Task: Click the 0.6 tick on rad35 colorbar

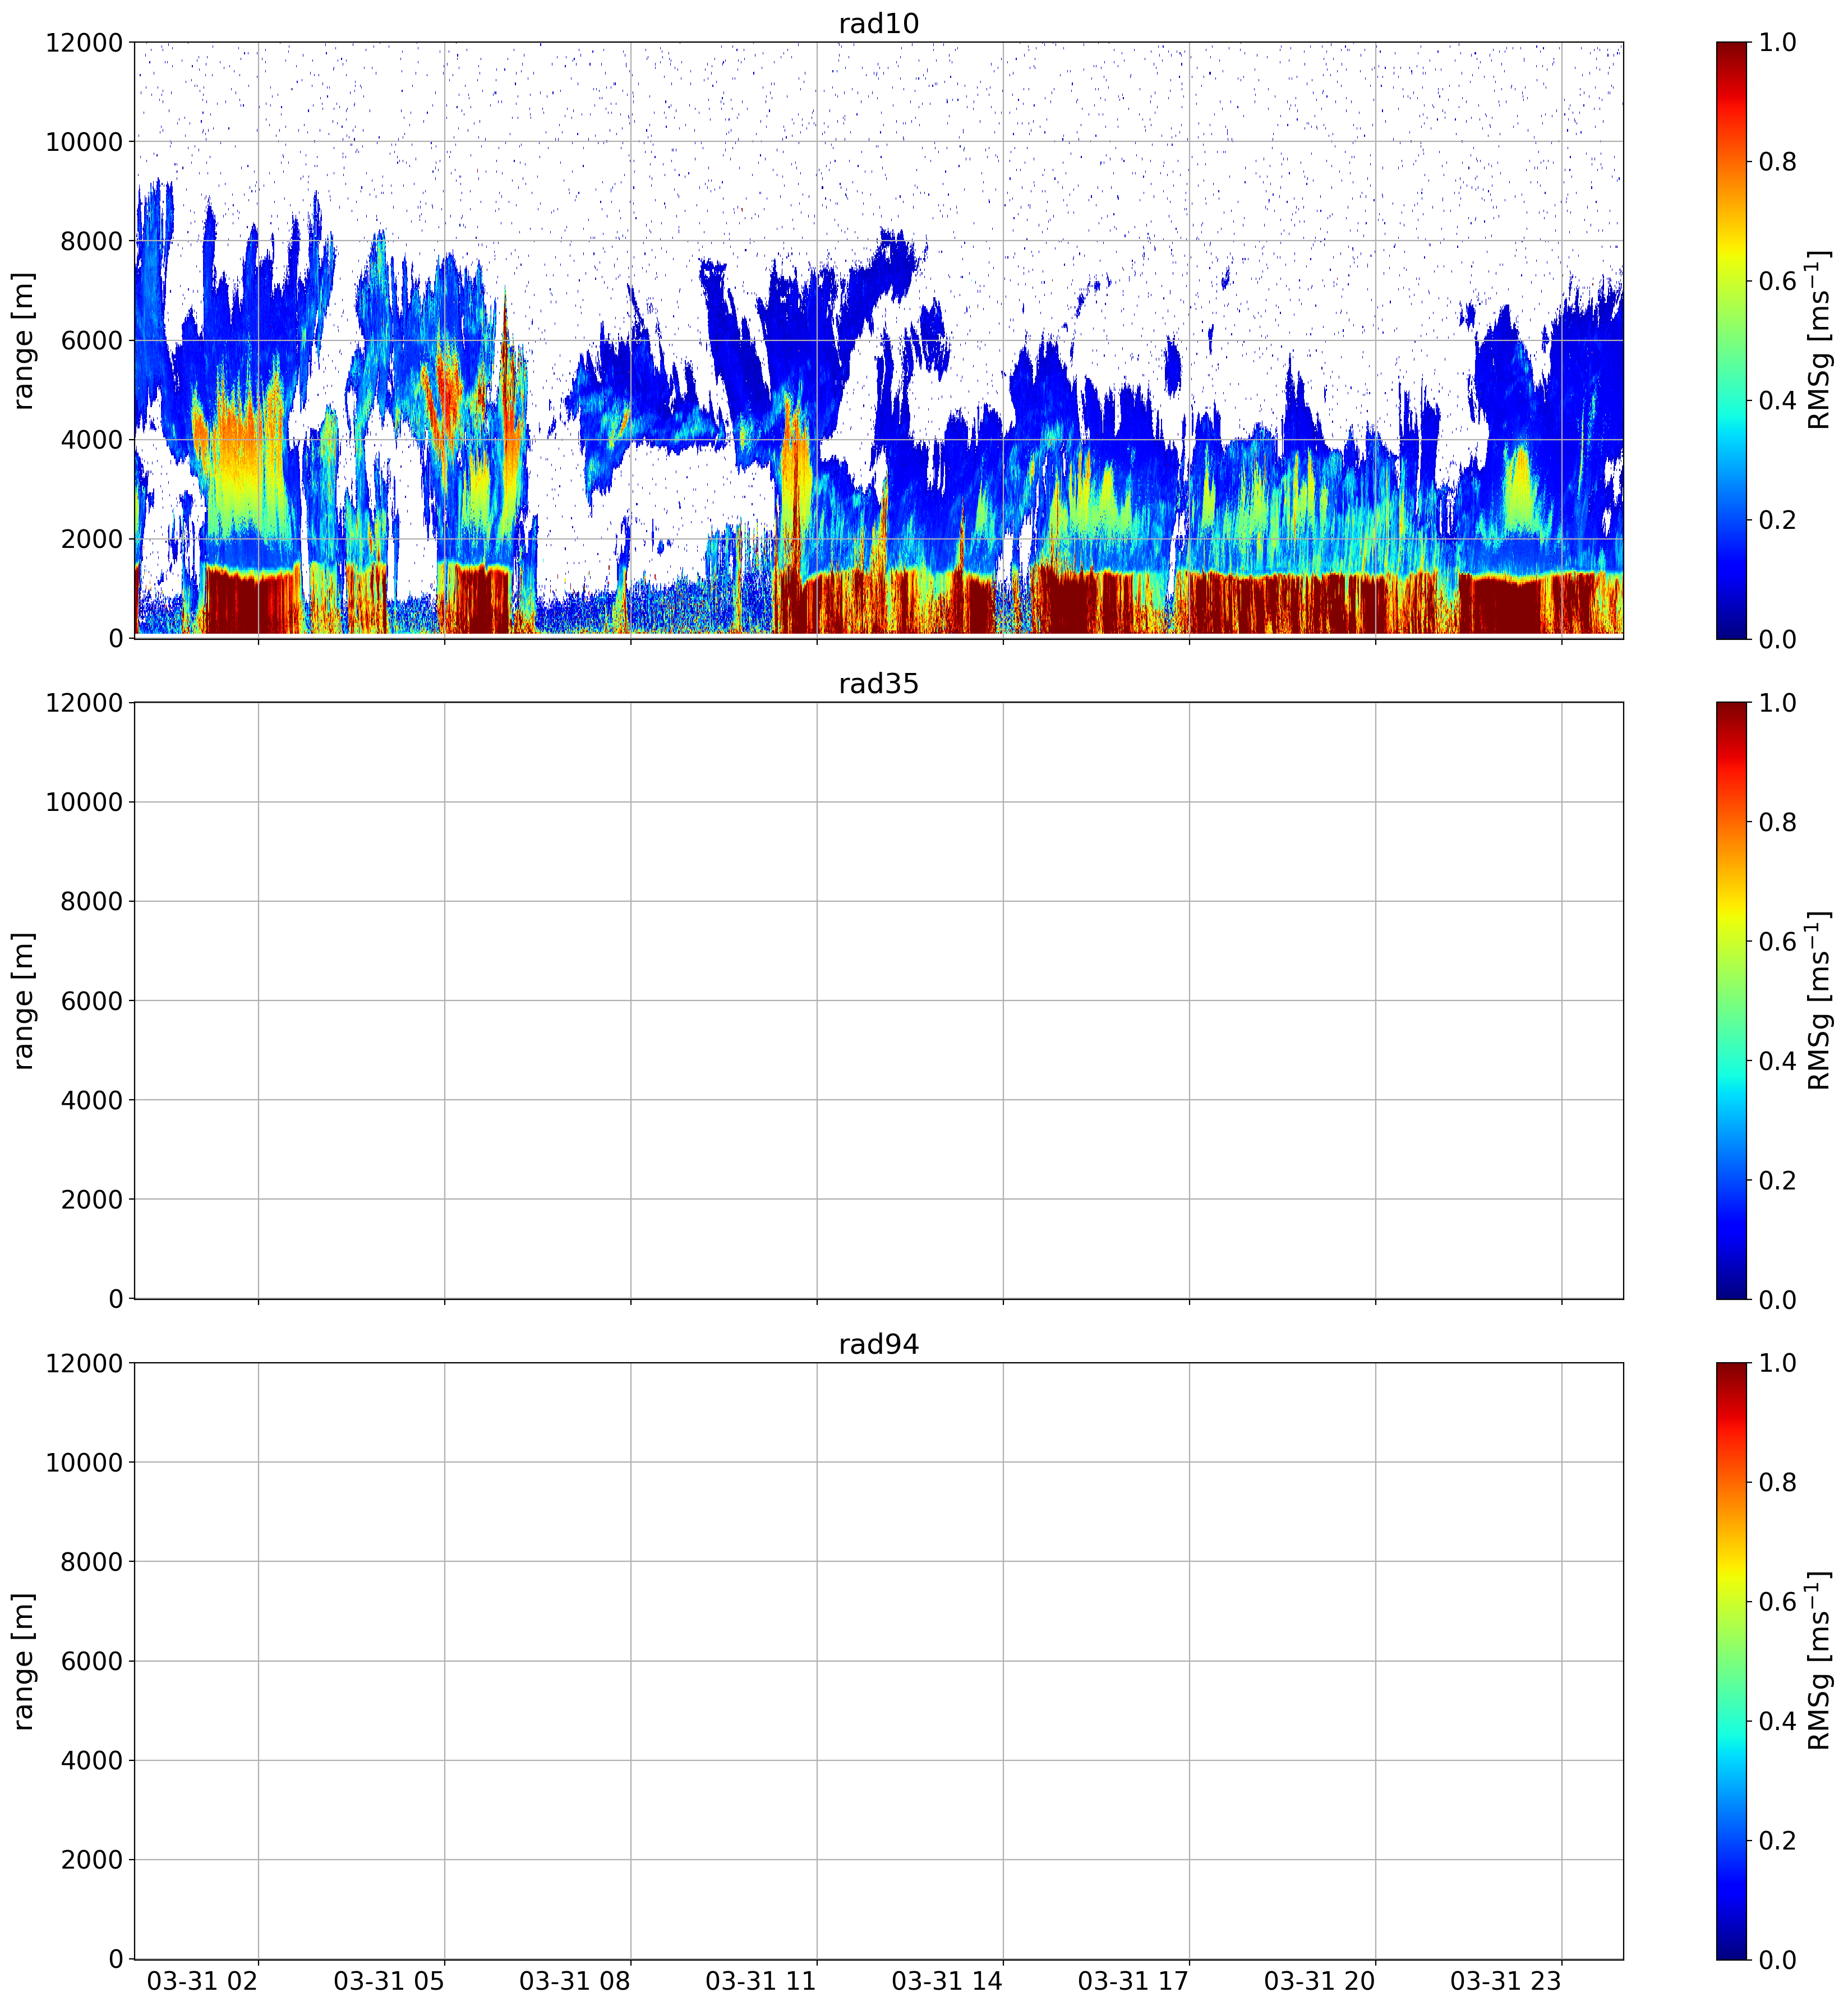Action: coord(1777,942)
